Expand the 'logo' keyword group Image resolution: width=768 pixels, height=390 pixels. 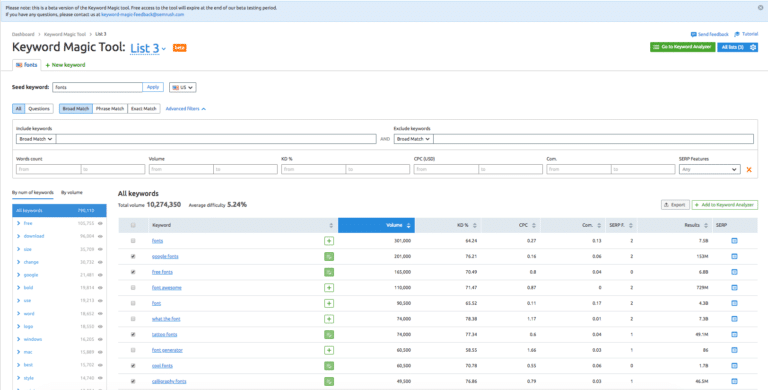18,326
